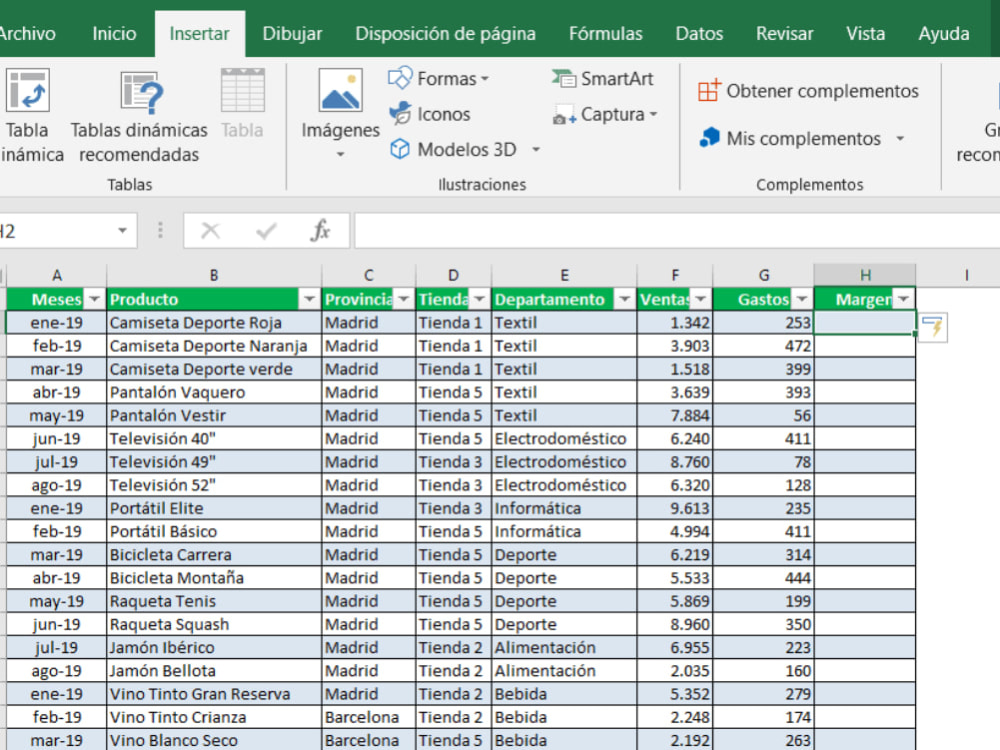Screen dimensions: 1000x750
Task: Select column header I
Action: pyautogui.click(x=966, y=275)
